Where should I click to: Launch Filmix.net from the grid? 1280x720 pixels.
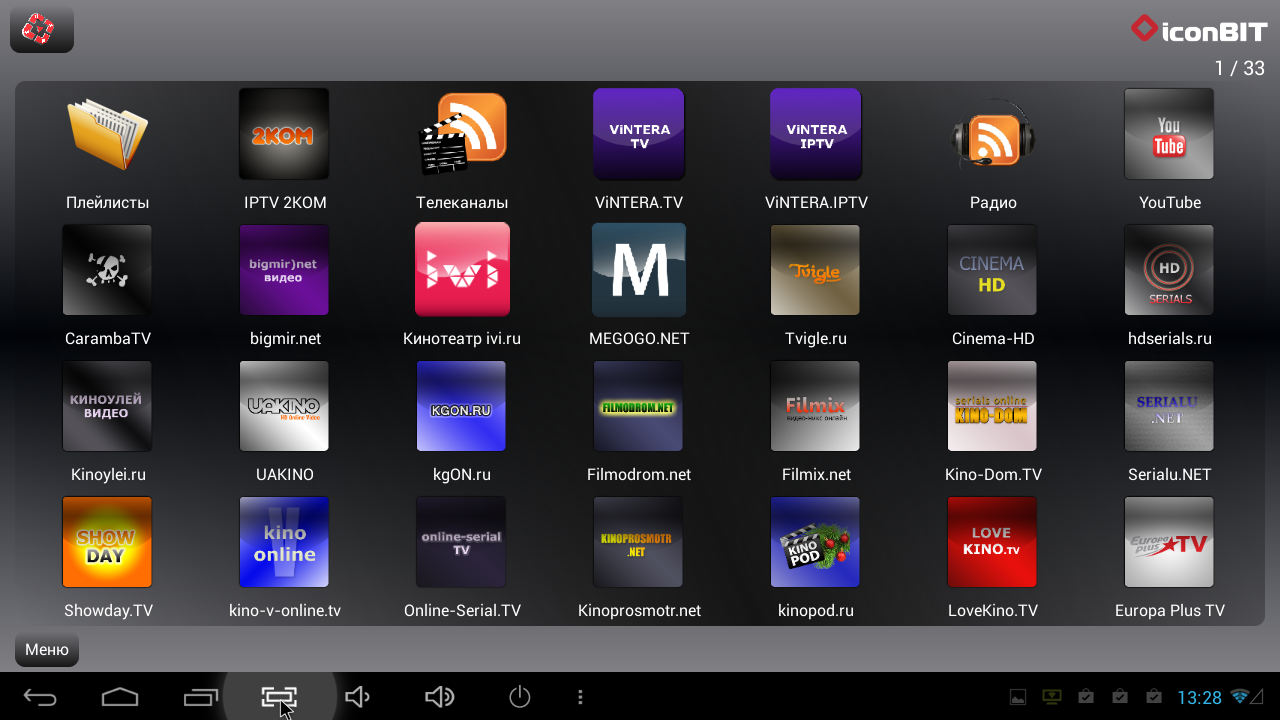point(815,406)
